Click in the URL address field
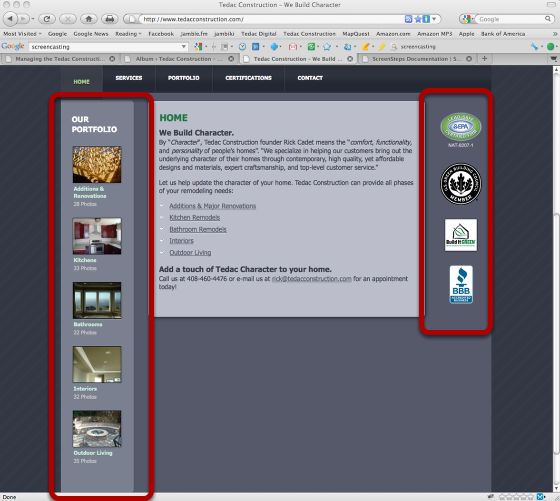The image size is (560, 501). pos(271,19)
